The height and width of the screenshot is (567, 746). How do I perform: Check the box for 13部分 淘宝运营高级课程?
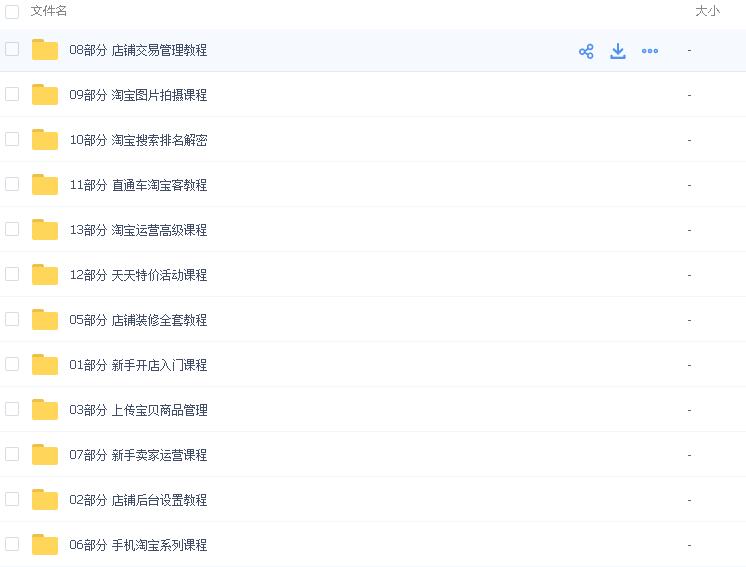click(12, 229)
